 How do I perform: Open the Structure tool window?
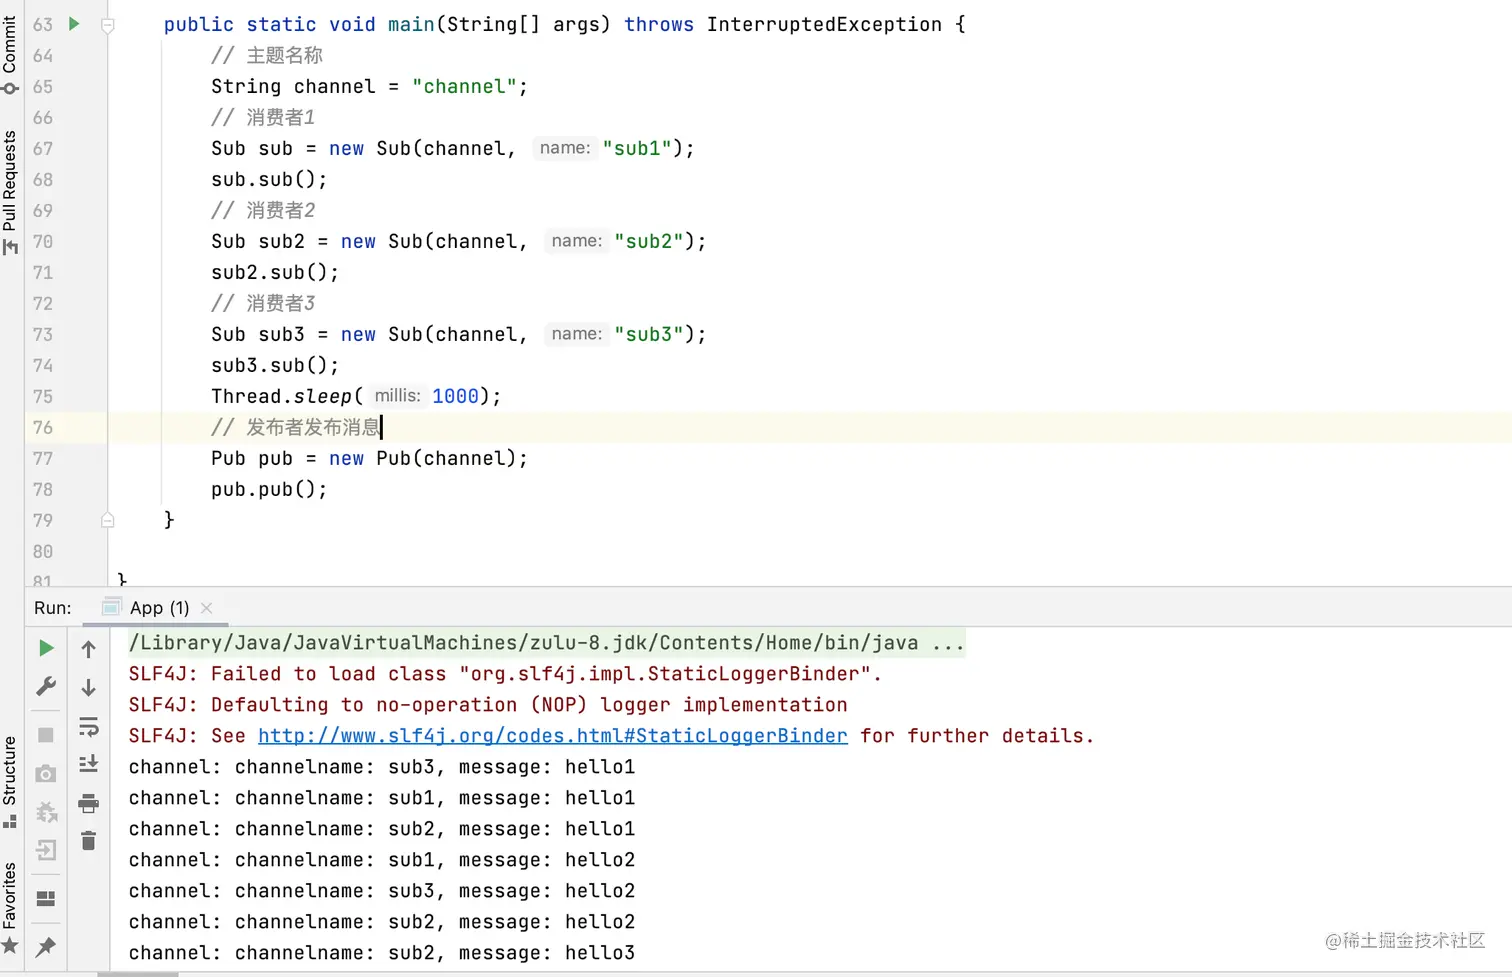[x=10, y=782]
